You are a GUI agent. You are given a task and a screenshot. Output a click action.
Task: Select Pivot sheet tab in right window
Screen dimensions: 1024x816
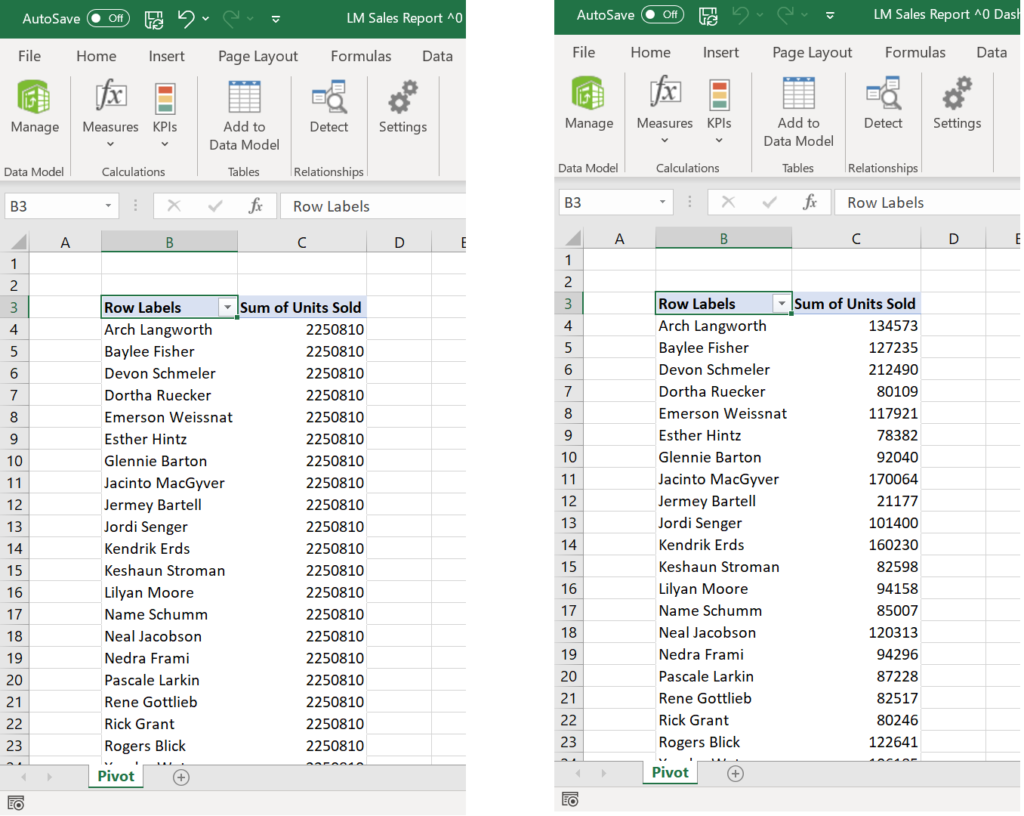pyautogui.click(x=670, y=772)
